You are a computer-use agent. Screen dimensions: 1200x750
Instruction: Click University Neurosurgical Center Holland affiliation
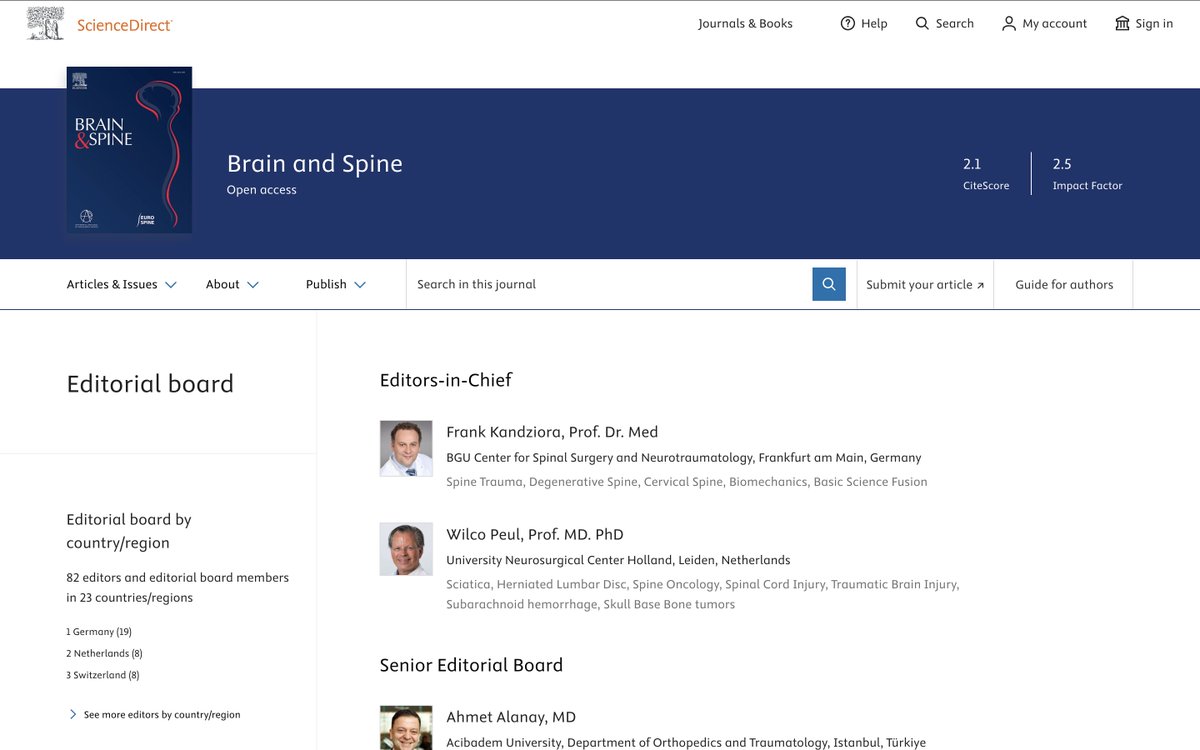(618, 560)
